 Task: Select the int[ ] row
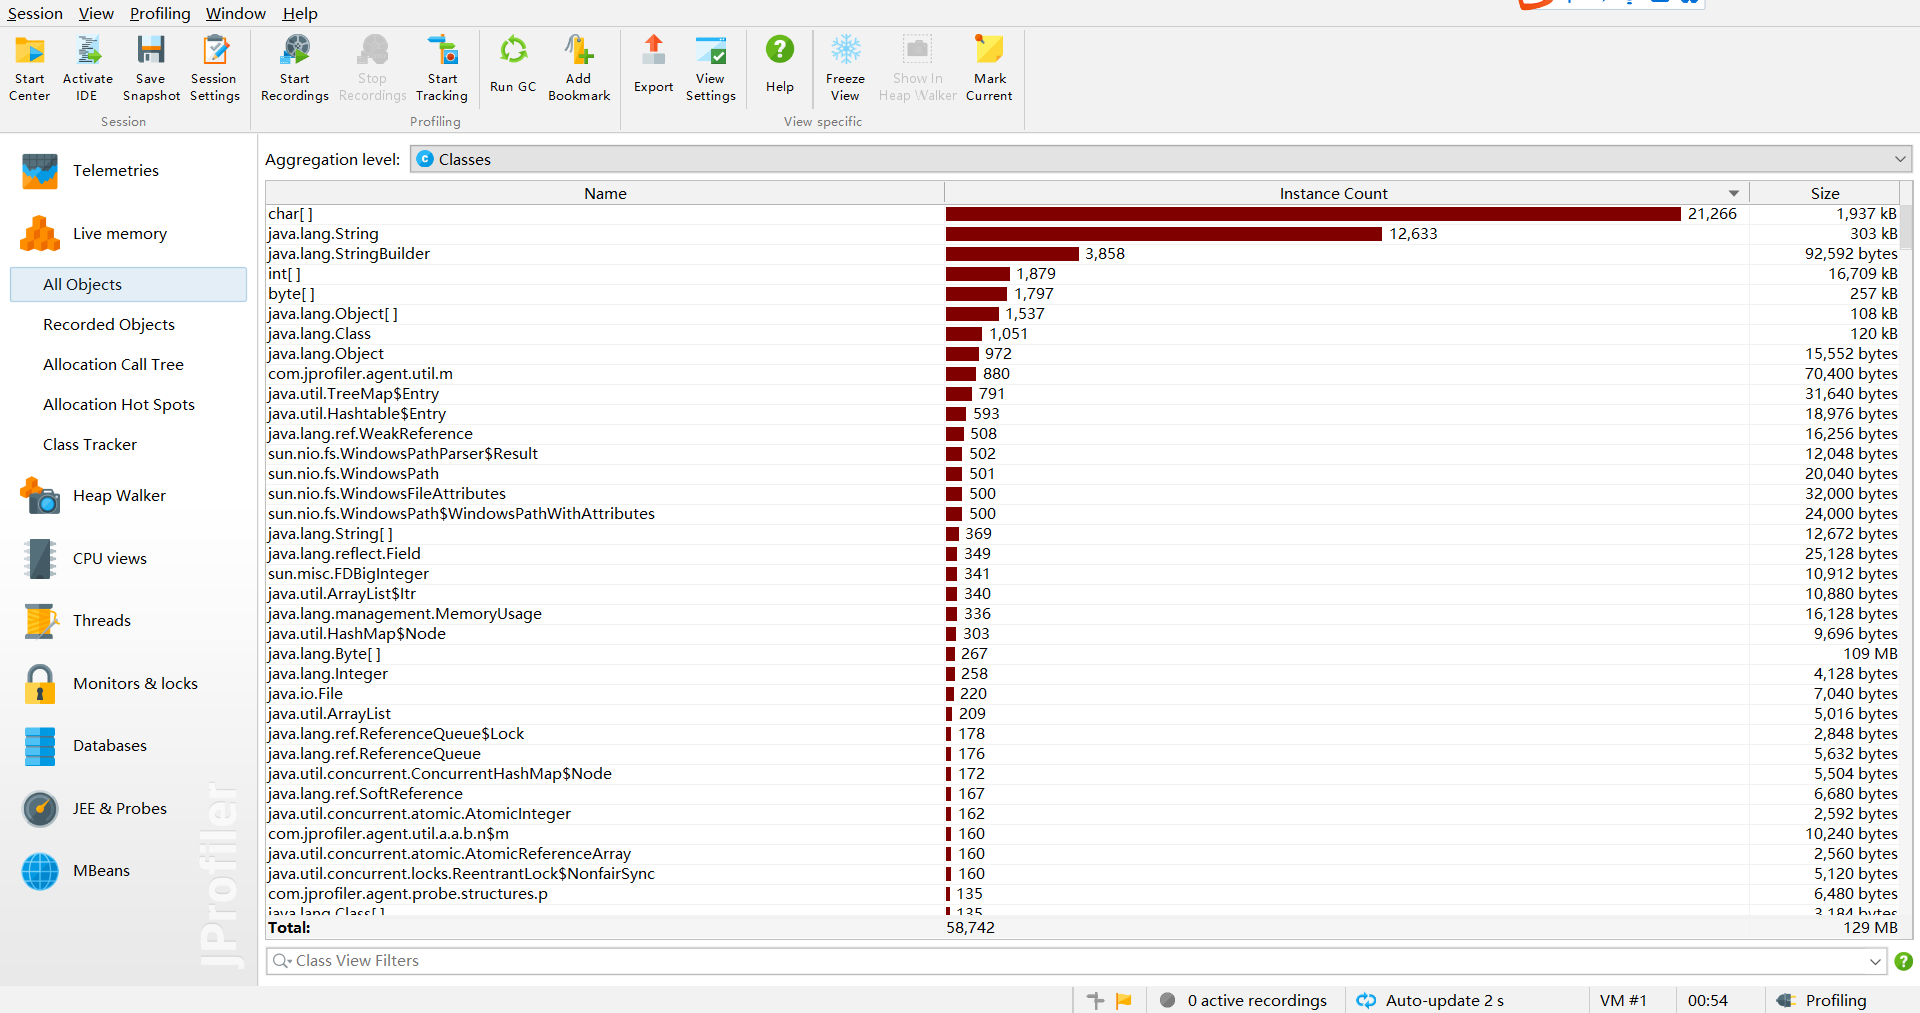1082,274
